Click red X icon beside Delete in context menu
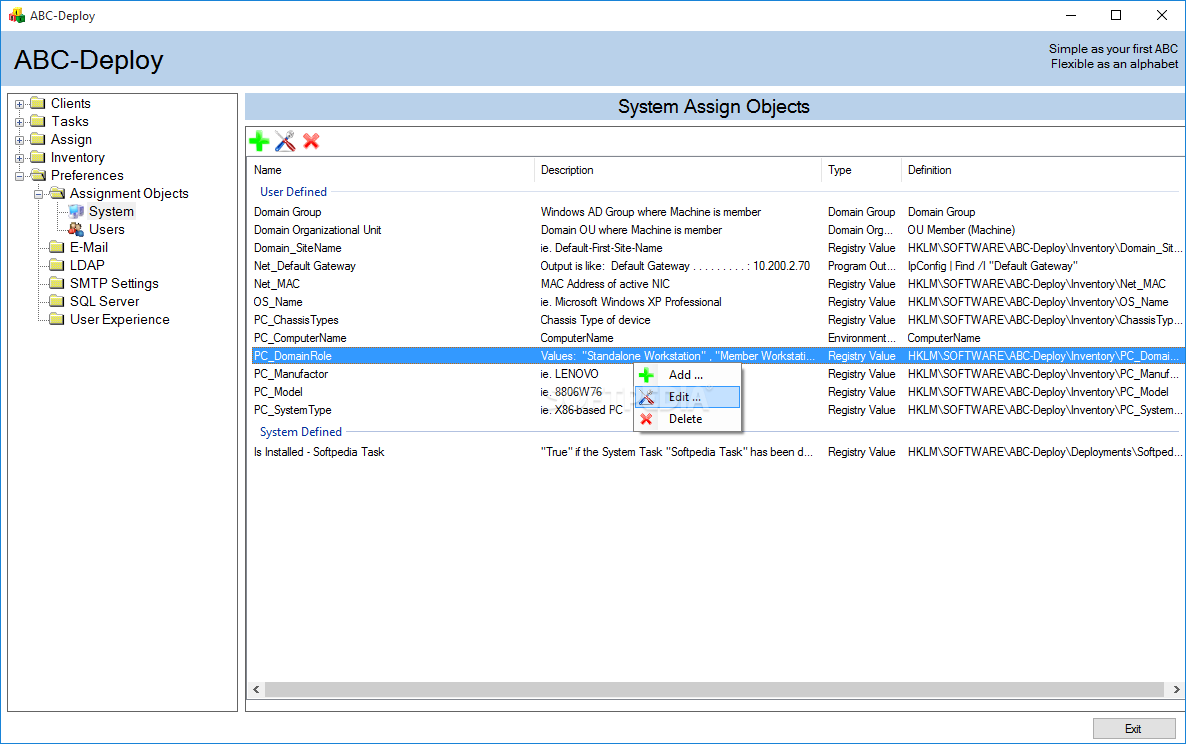 coord(646,419)
